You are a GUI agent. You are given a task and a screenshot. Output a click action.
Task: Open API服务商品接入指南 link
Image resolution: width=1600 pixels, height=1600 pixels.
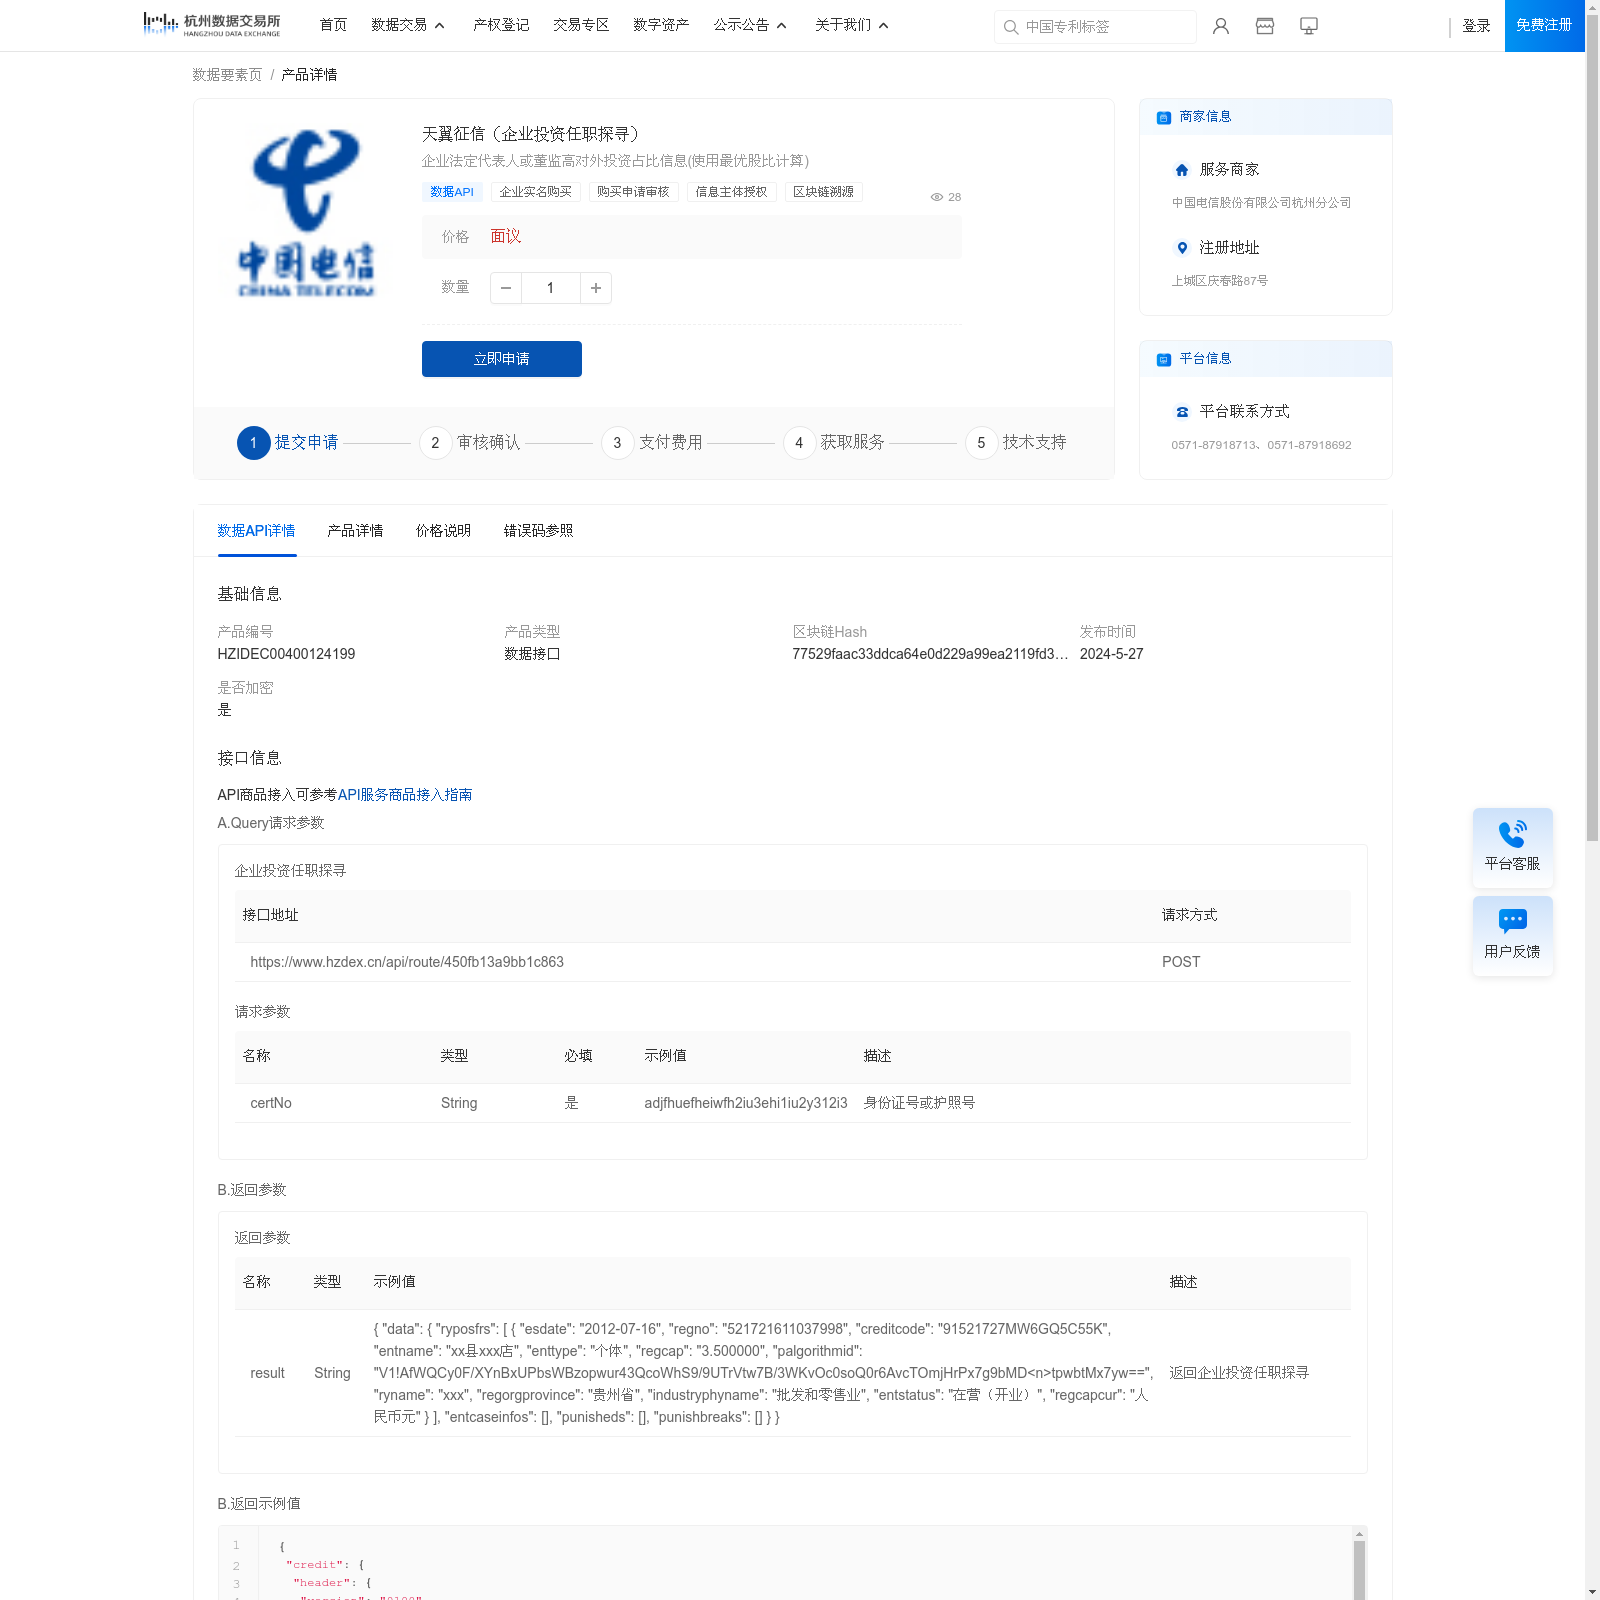tap(405, 795)
